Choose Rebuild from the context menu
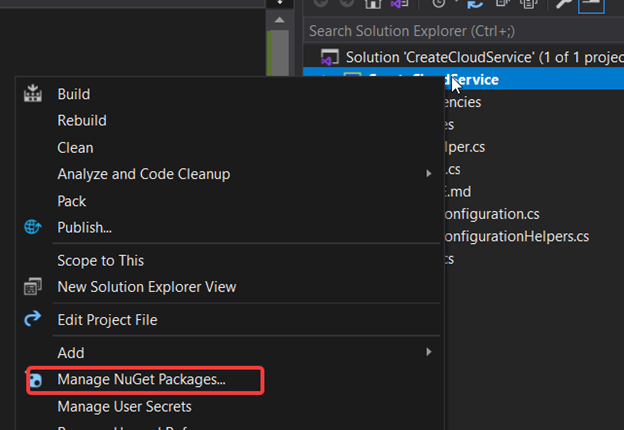 (82, 120)
